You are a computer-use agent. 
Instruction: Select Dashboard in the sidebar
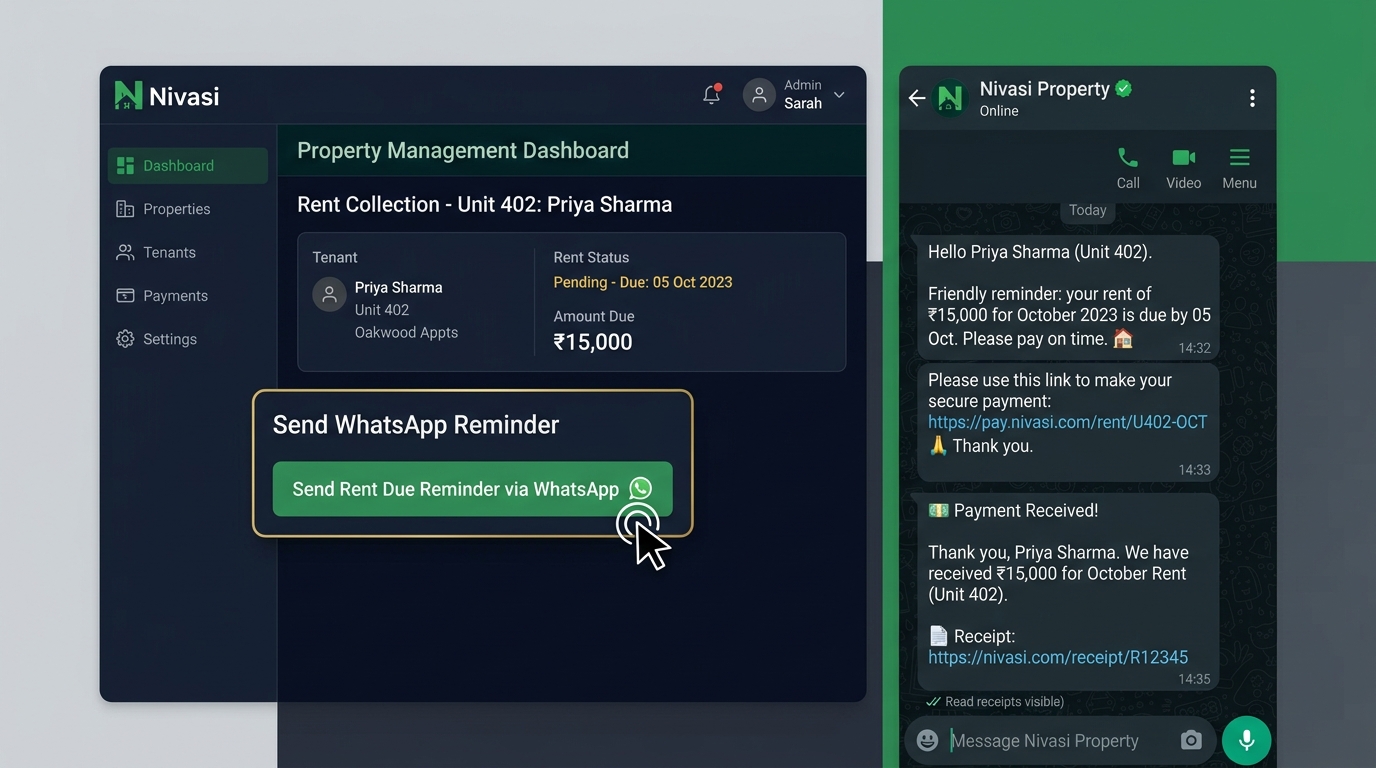tap(188, 166)
